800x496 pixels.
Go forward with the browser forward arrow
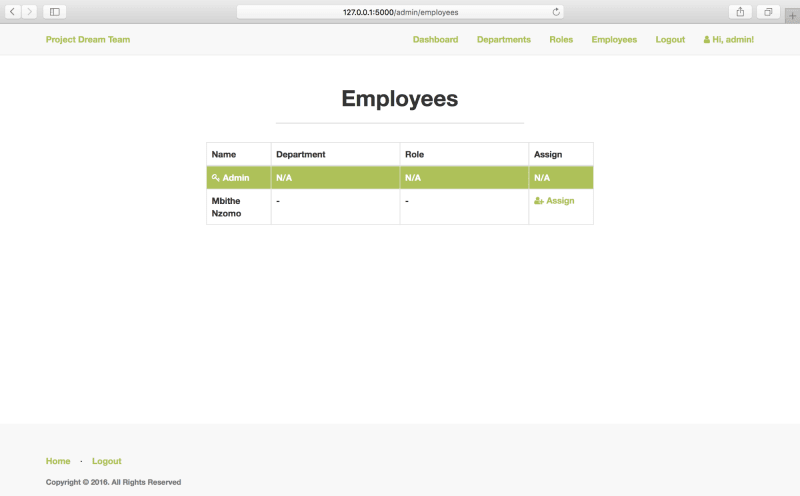point(30,12)
